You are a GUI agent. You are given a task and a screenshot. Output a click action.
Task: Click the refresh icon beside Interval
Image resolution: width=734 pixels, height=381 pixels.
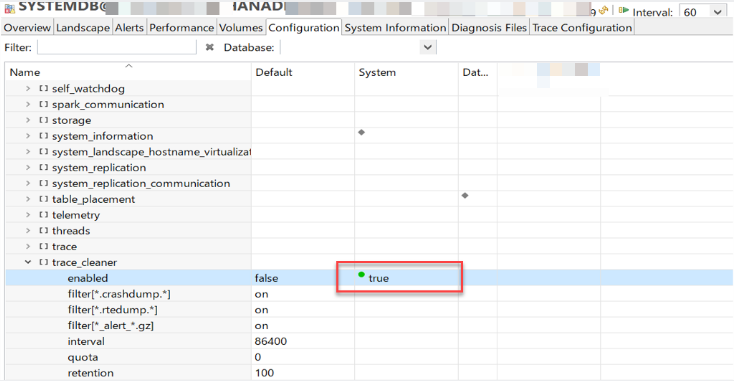pos(603,10)
